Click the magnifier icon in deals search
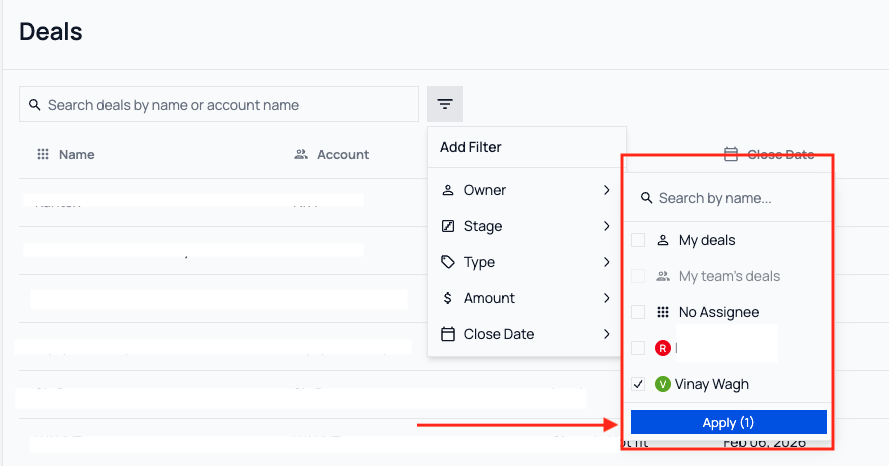The height and width of the screenshot is (466, 889). [x=35, y=105]
